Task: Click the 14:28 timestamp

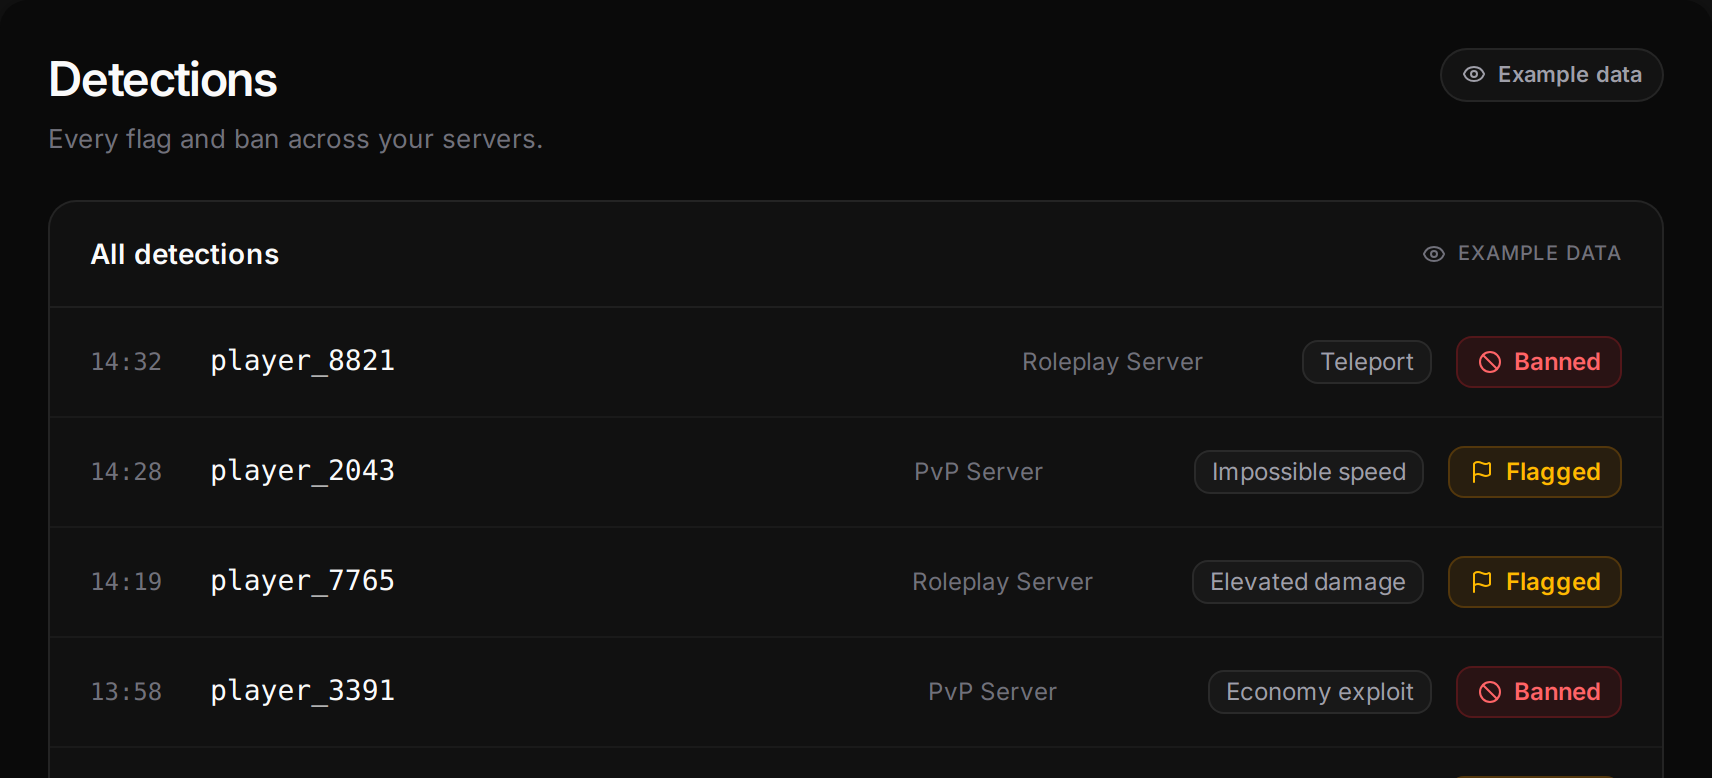Action: coord(126,472)
